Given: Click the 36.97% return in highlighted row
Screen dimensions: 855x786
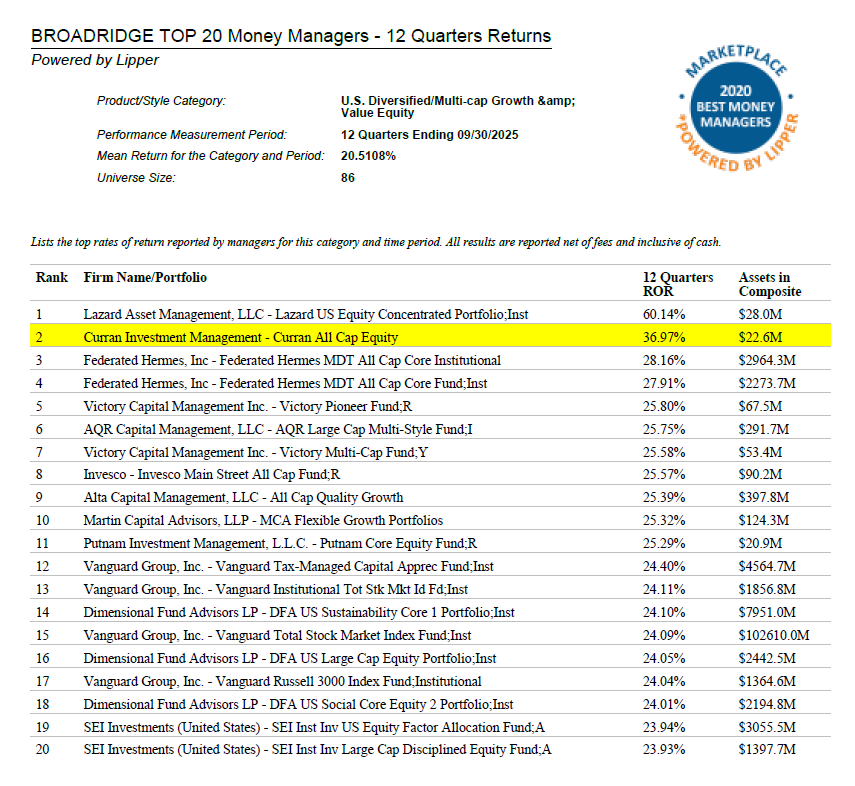Looking at the screenshot, I should [x=664, y=337].
